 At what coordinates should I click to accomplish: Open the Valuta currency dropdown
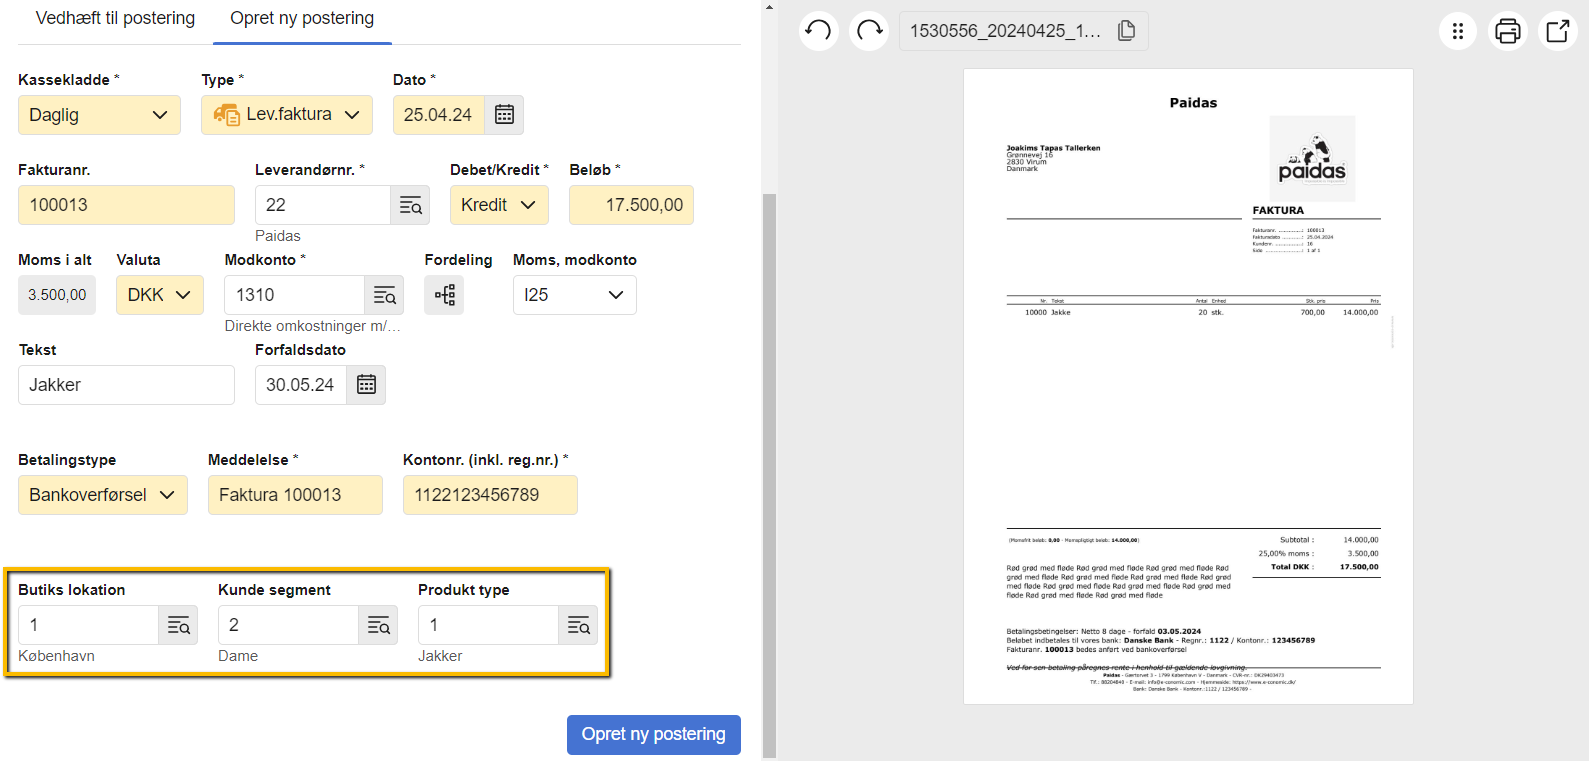click(x=159, y=295)
